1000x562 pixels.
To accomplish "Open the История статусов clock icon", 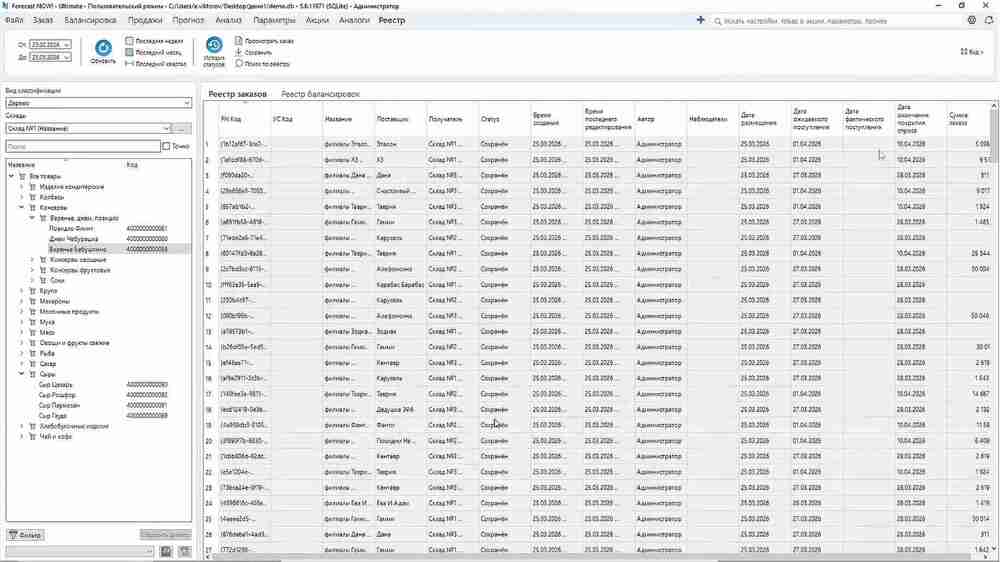I will tap(214, 45).
